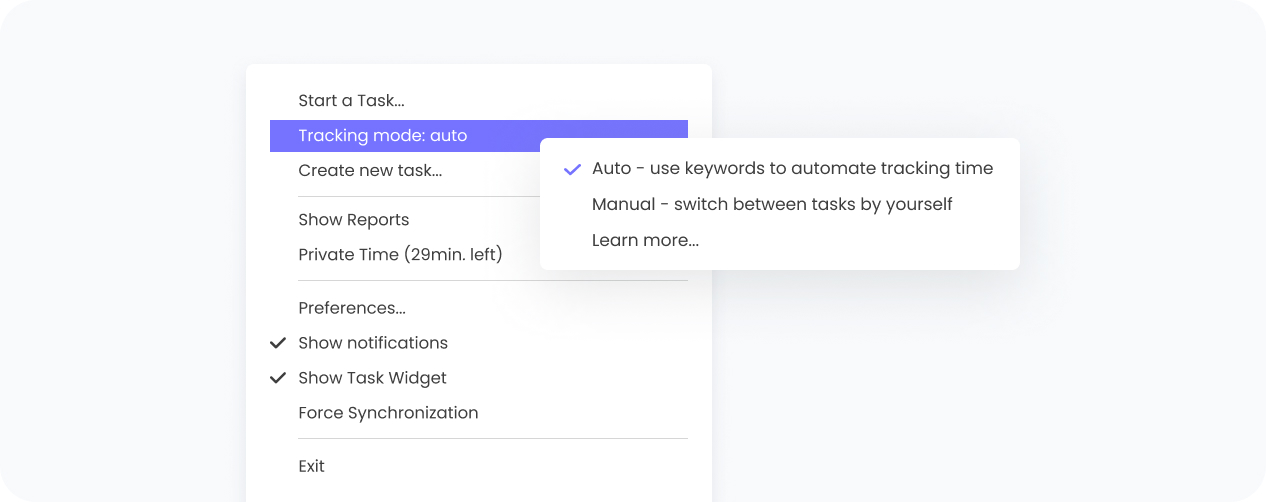Open the Learn more... link in submenu
Viewport: 1266px width, 502px height.
(x=645, y=240)
